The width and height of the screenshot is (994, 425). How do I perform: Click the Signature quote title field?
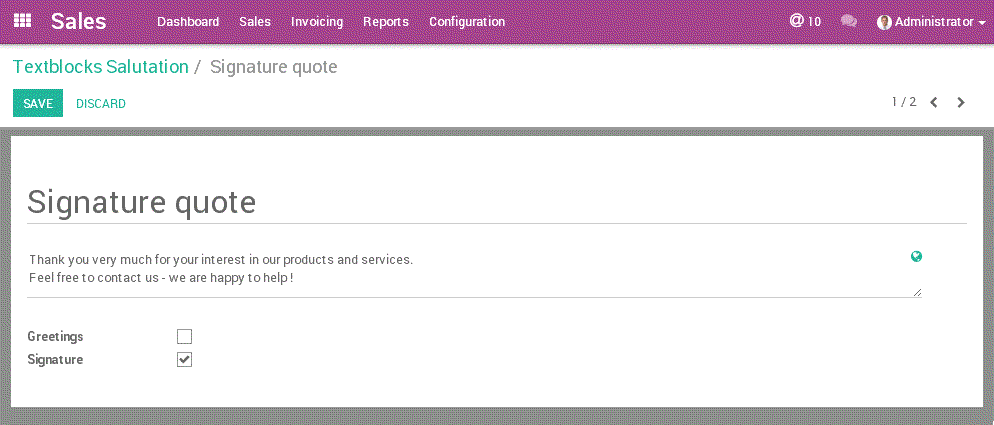pos(496,202)
